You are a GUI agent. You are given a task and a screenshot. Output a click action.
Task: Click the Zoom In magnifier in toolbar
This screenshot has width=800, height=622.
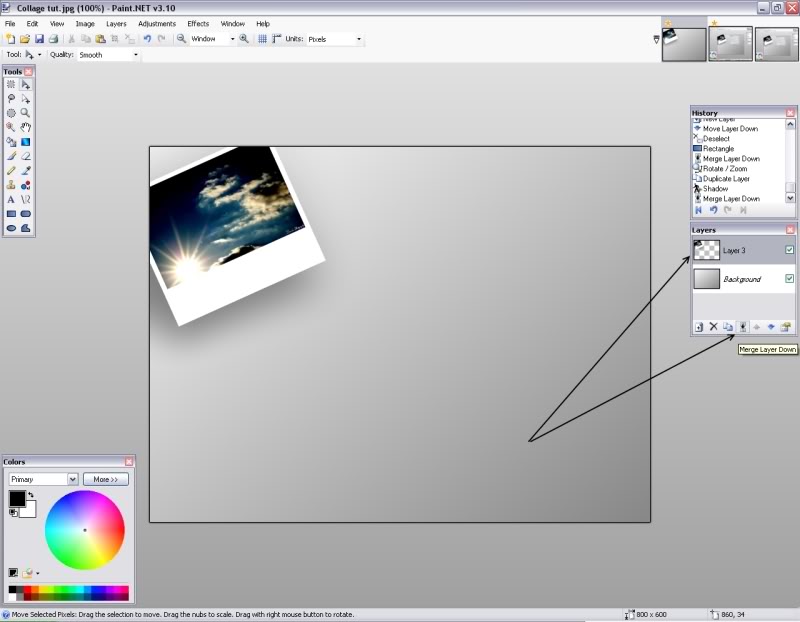(x=244, y=39)
